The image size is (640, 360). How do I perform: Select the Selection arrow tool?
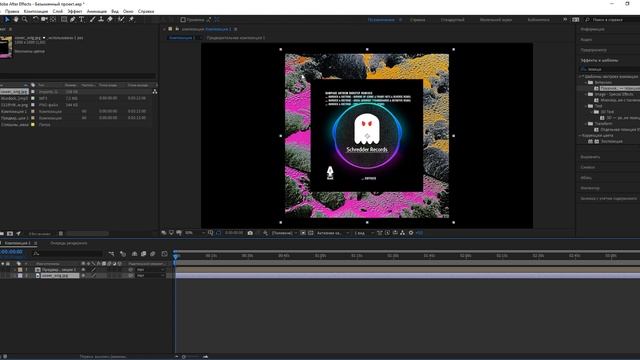[7, 20]
